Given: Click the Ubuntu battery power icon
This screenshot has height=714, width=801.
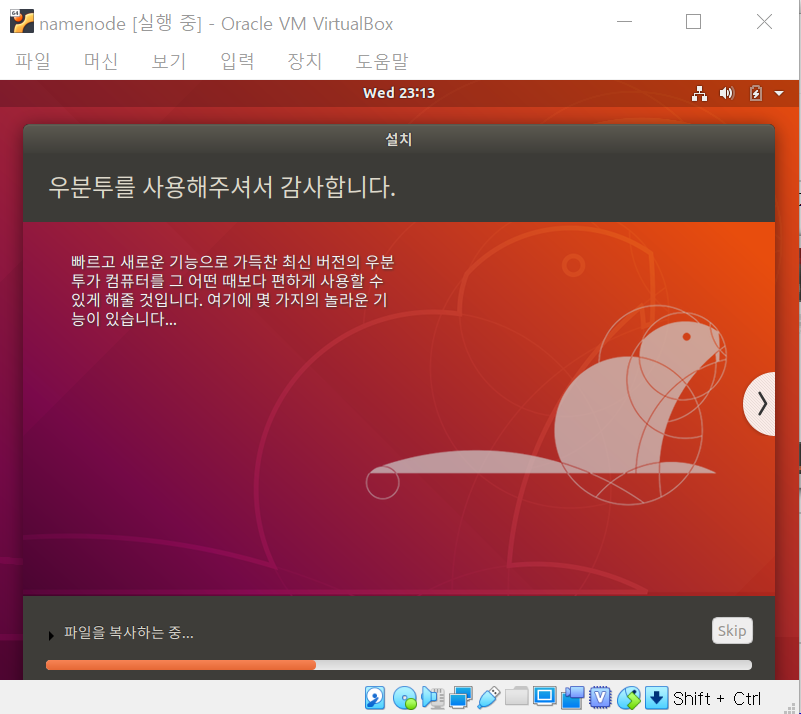Looking at the screenshot, I should [756, 93].
